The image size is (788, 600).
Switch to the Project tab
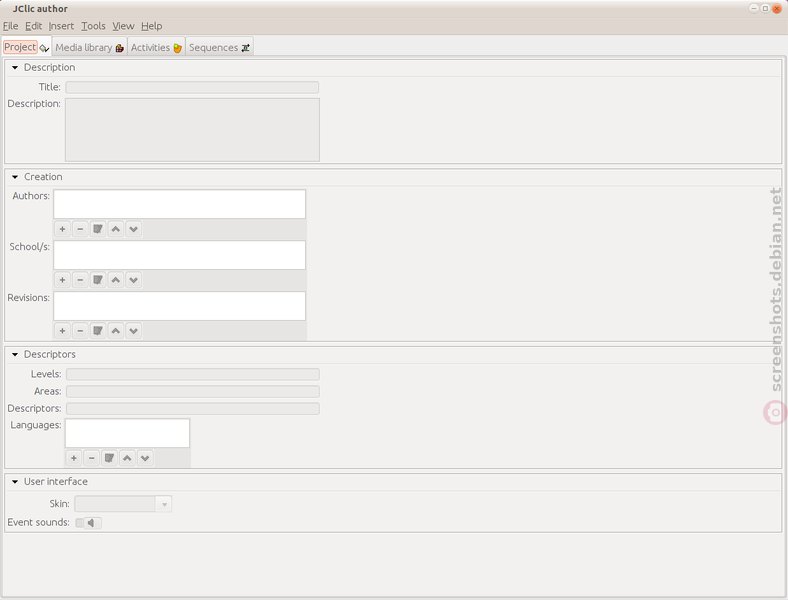point(26,47)
